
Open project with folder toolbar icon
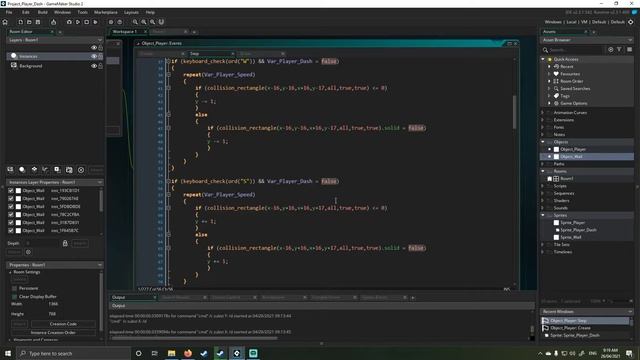pos(29,22)
